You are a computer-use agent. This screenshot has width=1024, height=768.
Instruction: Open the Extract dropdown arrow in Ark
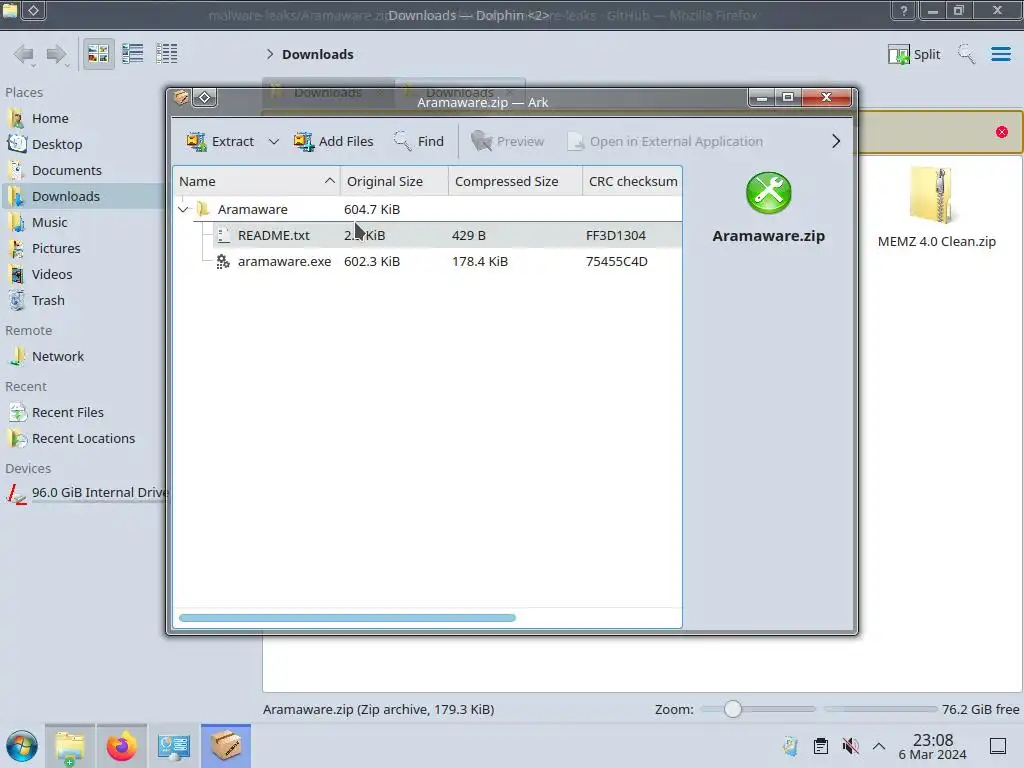pyautogui.click(x=274, y=141)
